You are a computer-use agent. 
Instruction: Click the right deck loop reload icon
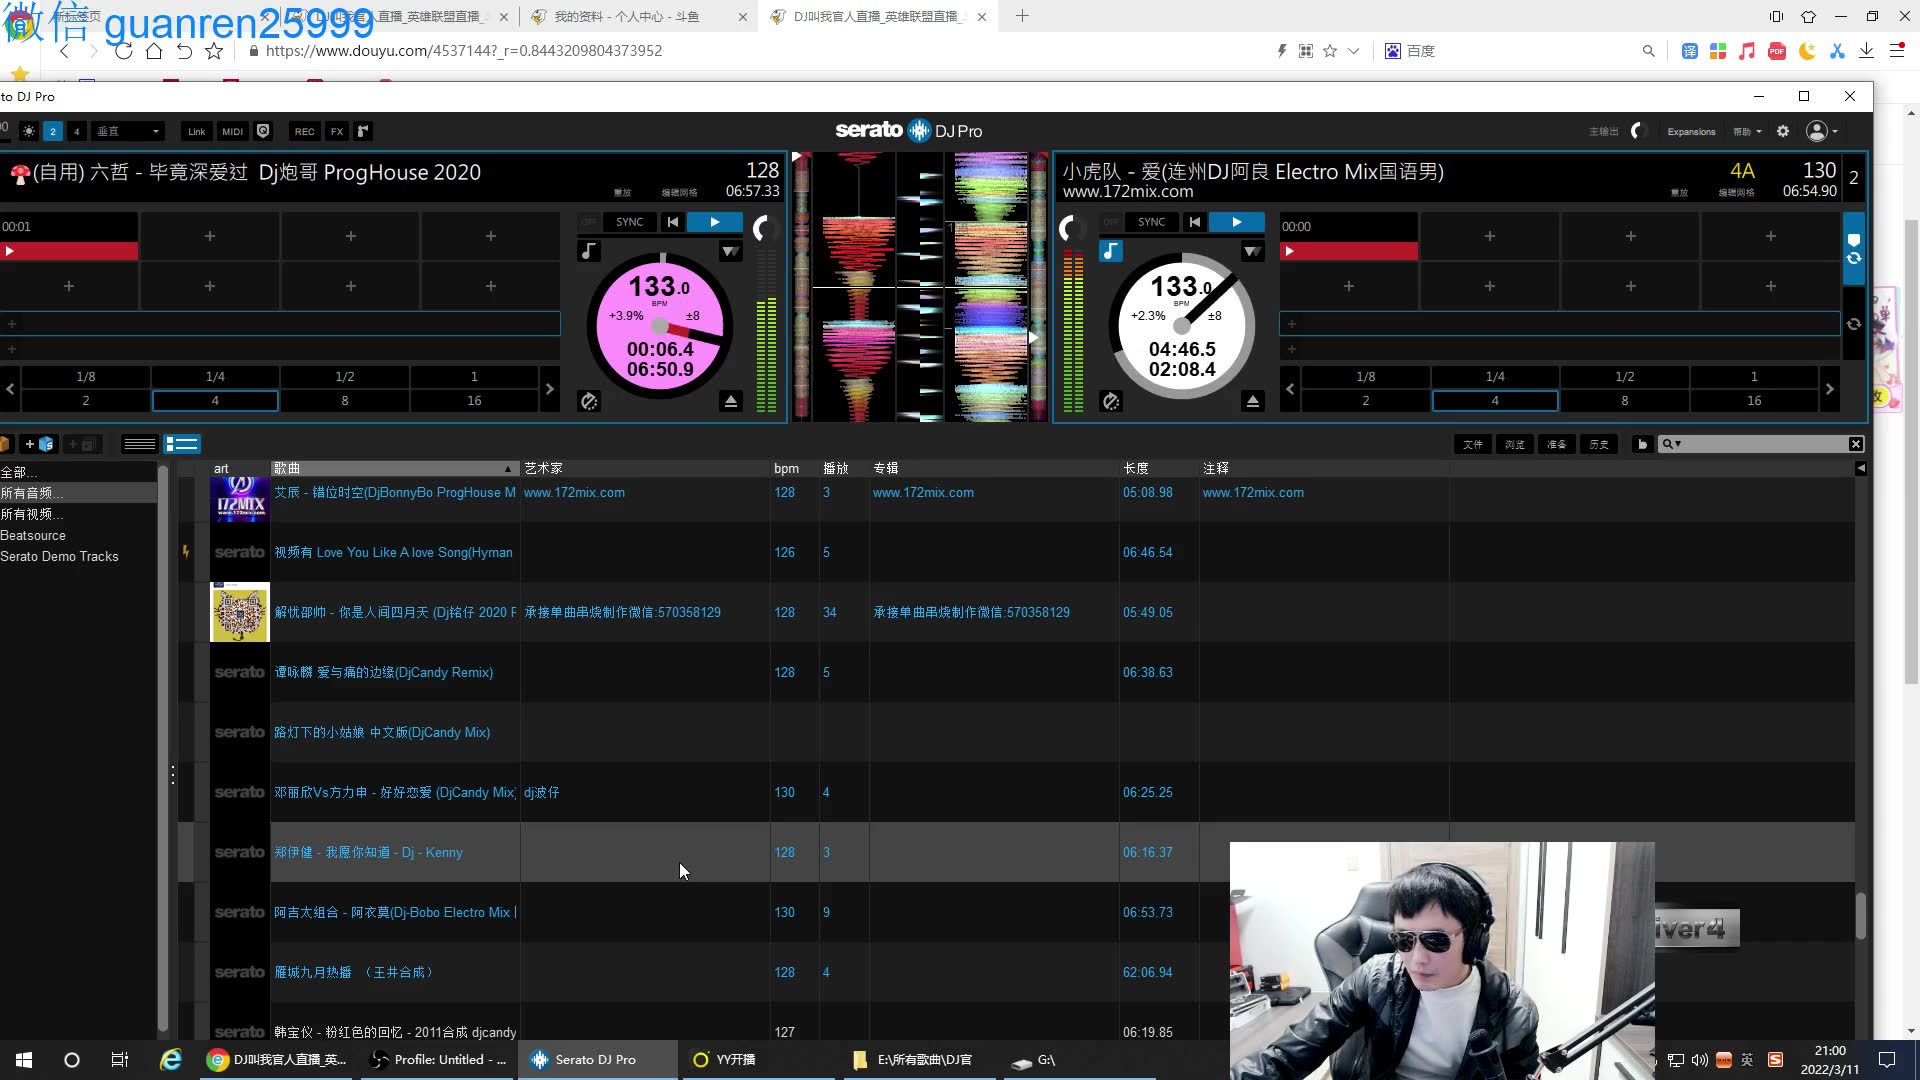1854,324
